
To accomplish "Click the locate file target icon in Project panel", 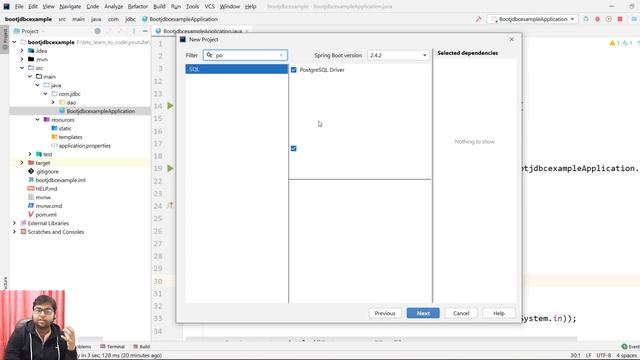I will (98, 31).
